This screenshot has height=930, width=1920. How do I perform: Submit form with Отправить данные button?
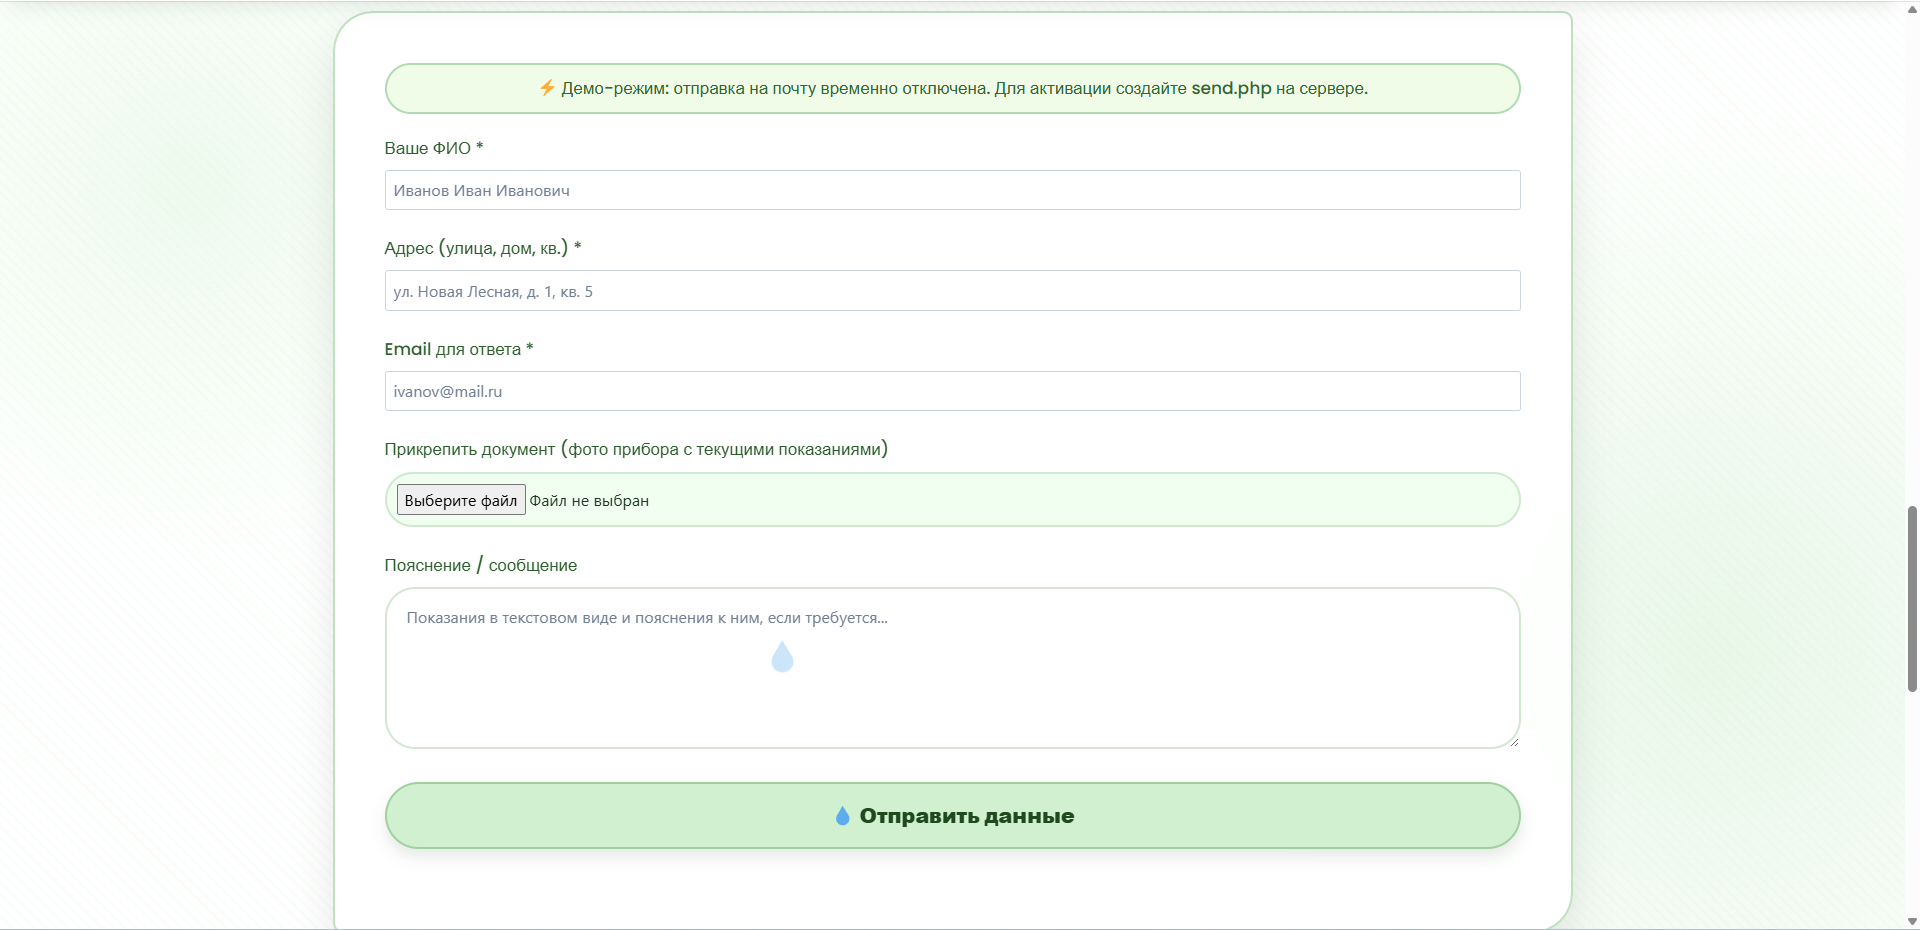pyautogui.click(x=952, y=816)
